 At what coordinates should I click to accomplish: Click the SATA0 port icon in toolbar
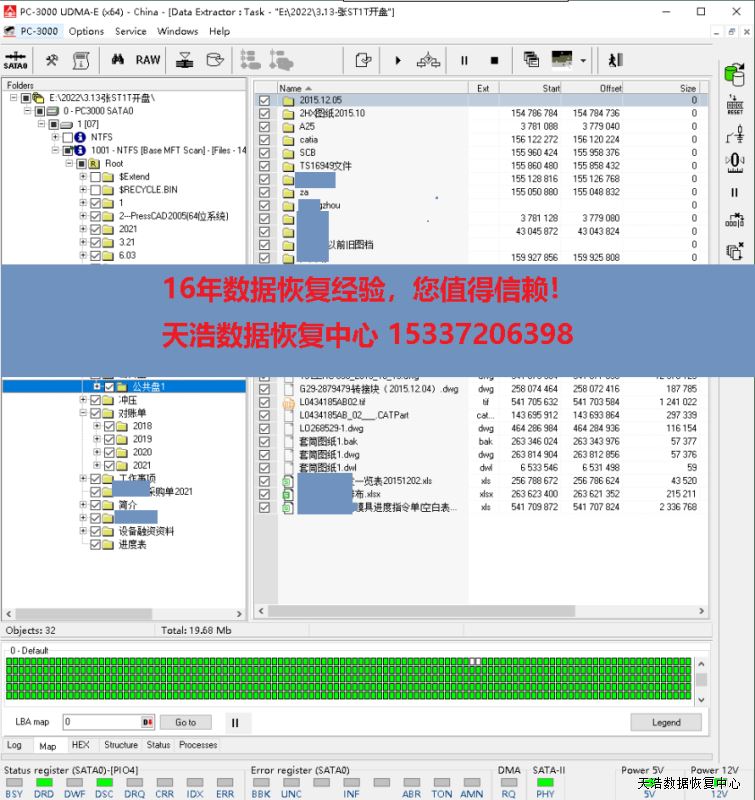(16, 60)
